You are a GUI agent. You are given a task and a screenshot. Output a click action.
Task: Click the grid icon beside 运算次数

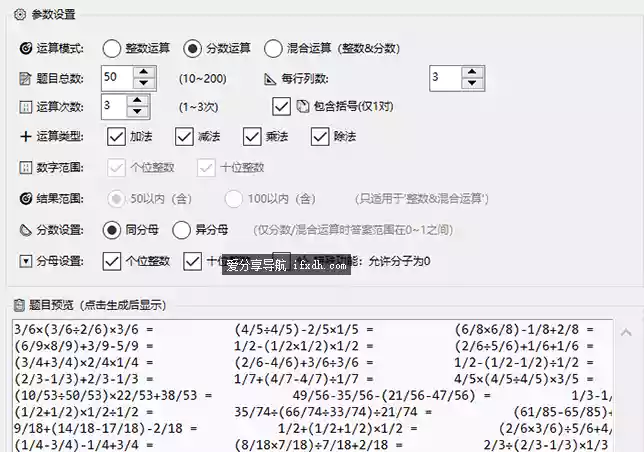point(25,107)
